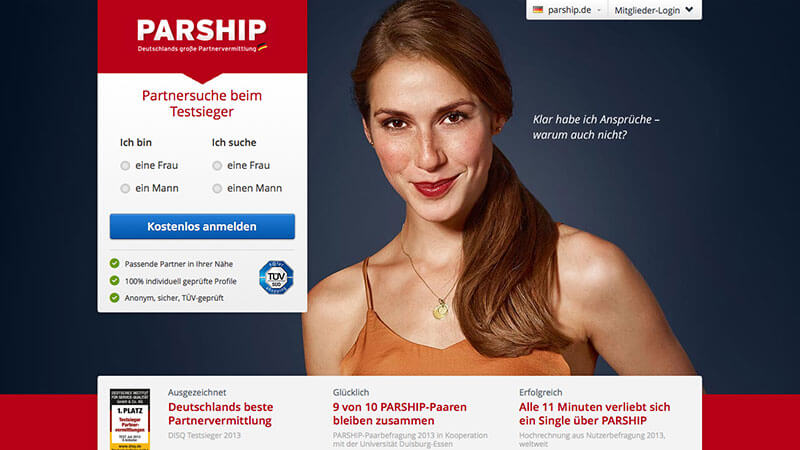This screenshot has height=450, width=800.
Task: Open '9 von 10 PARSHIP-Paaren bleiben zusammen'
Action: [399, 414]
